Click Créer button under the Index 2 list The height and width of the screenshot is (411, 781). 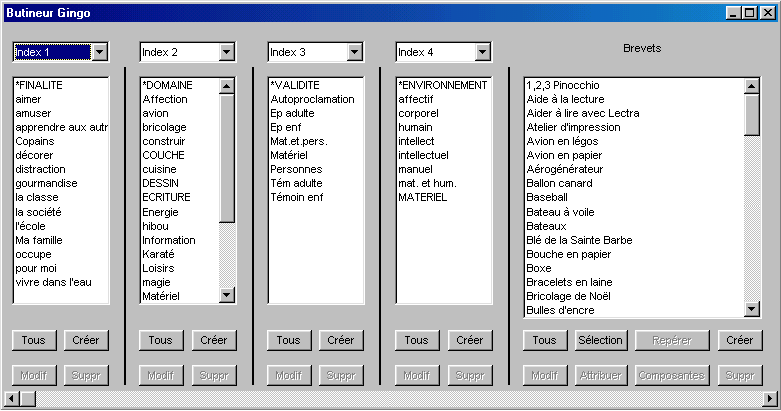214,340
